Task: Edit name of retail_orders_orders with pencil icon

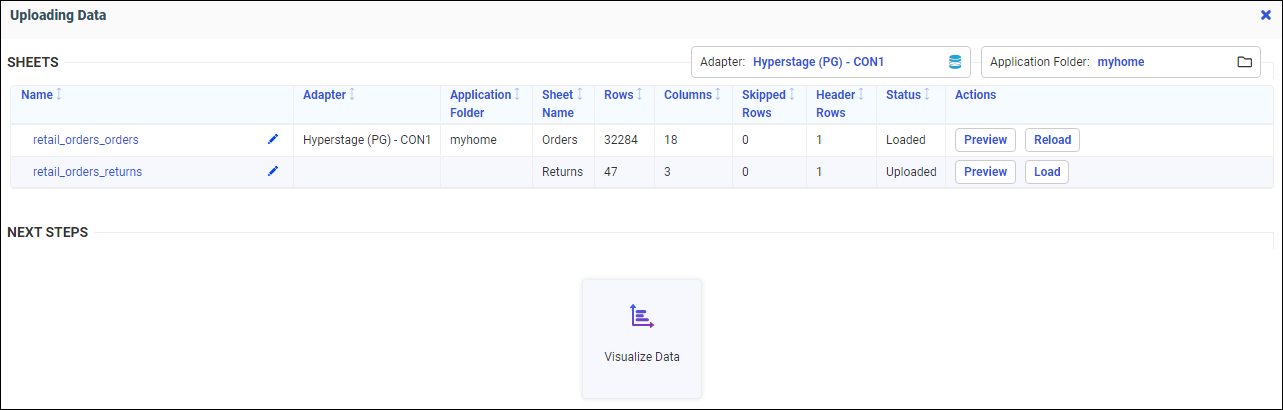Action: [273, 140]
